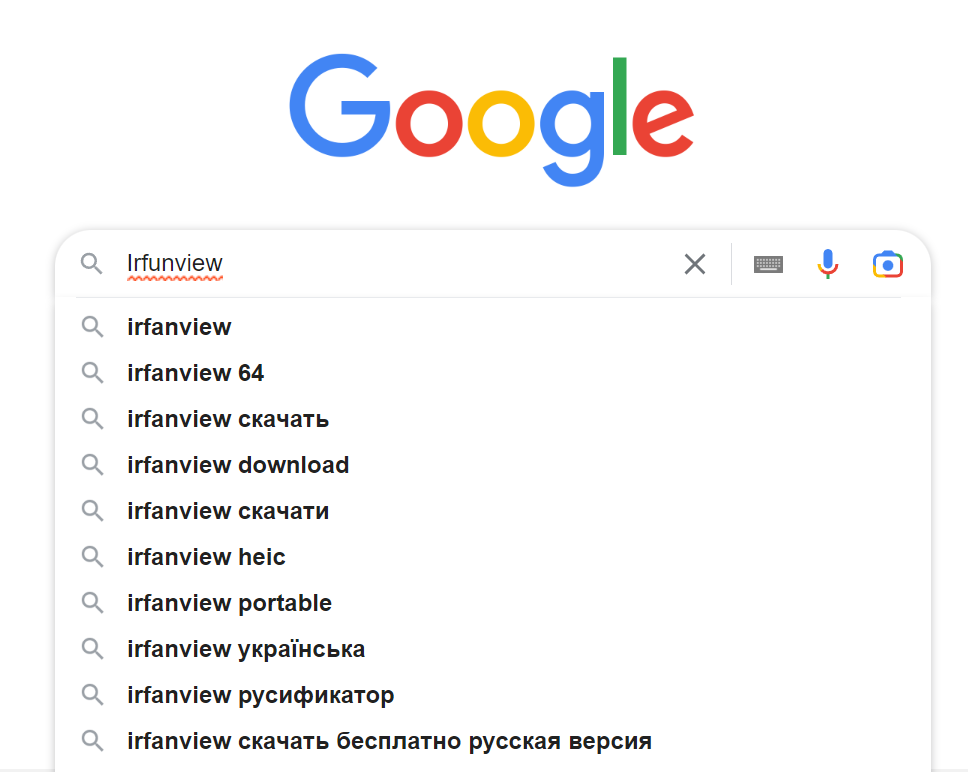Select the 'irfanview' suggestion
Screen dimensions: 968x772
click(x=179, y=327)
